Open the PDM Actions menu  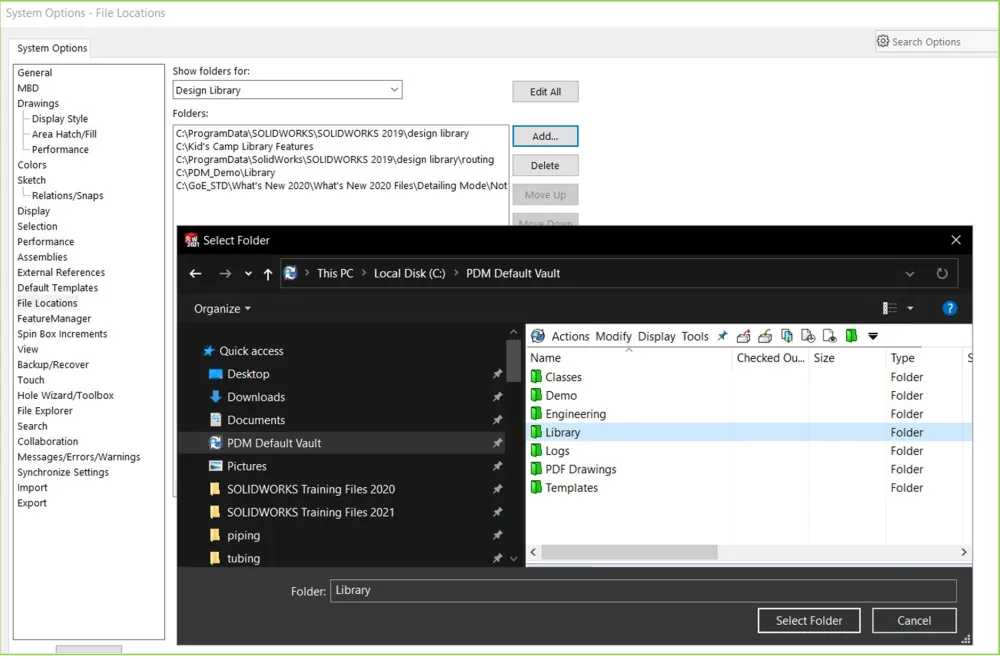point(570,336)
